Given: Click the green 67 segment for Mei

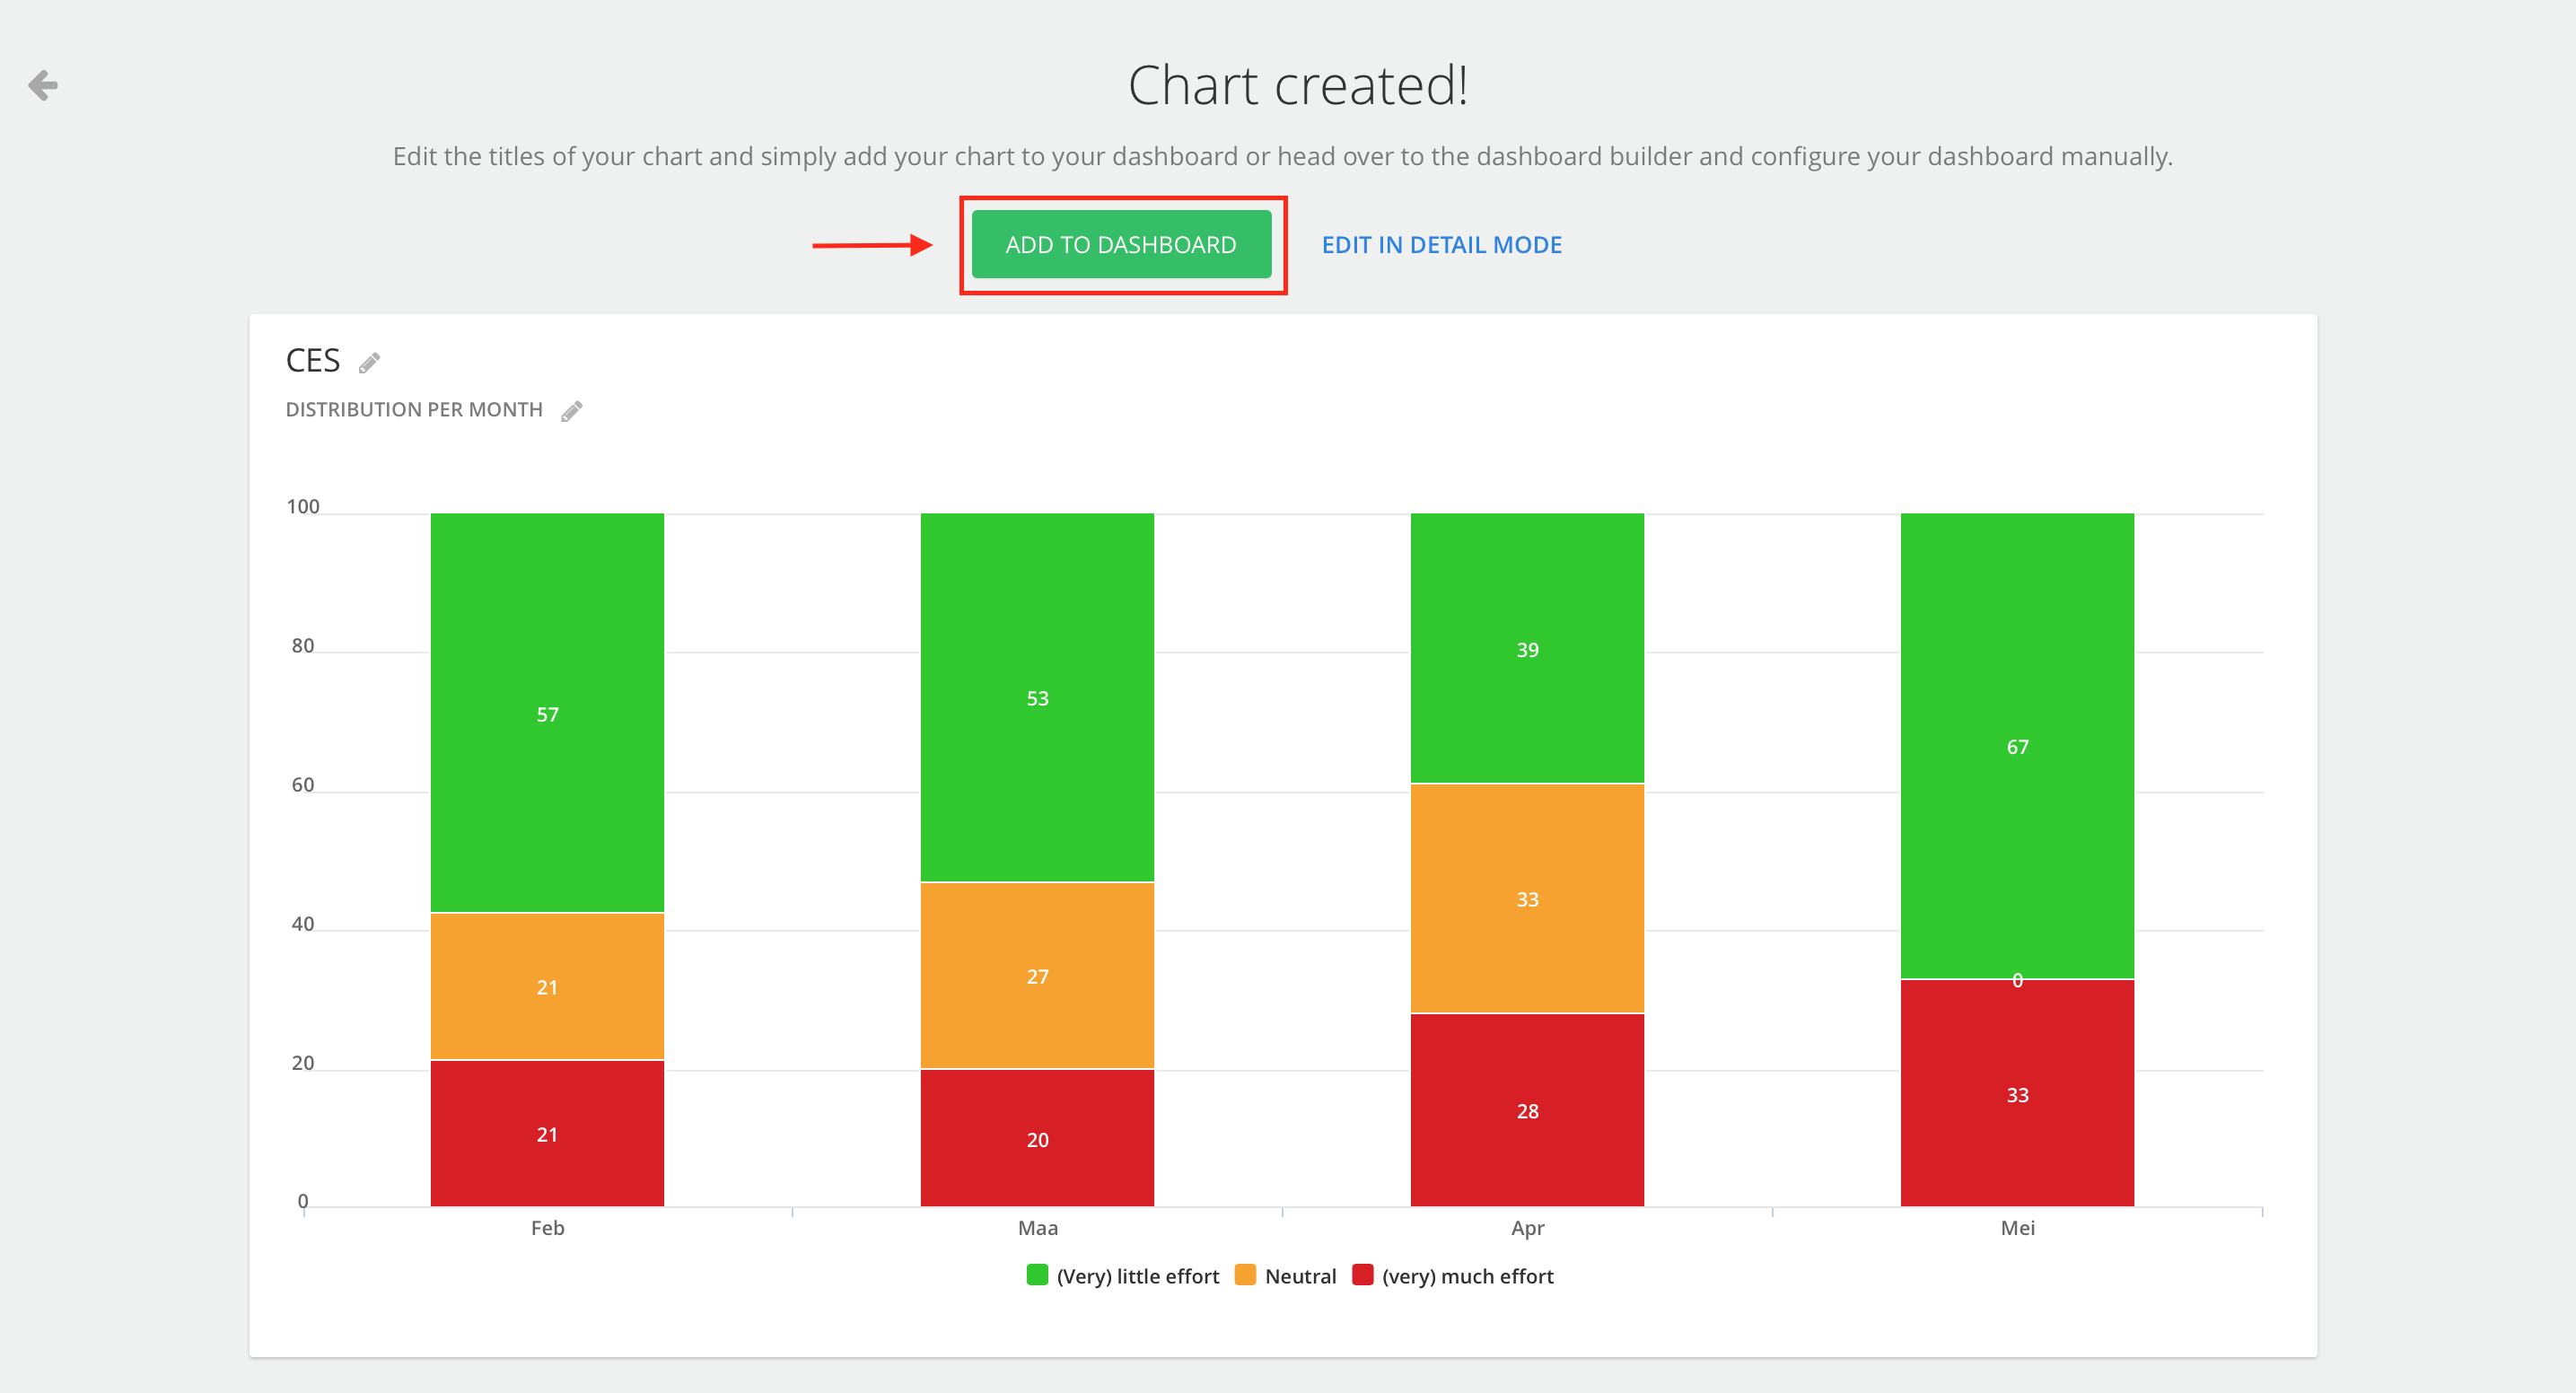Looking at the screenshot, I should point(2016,747).
